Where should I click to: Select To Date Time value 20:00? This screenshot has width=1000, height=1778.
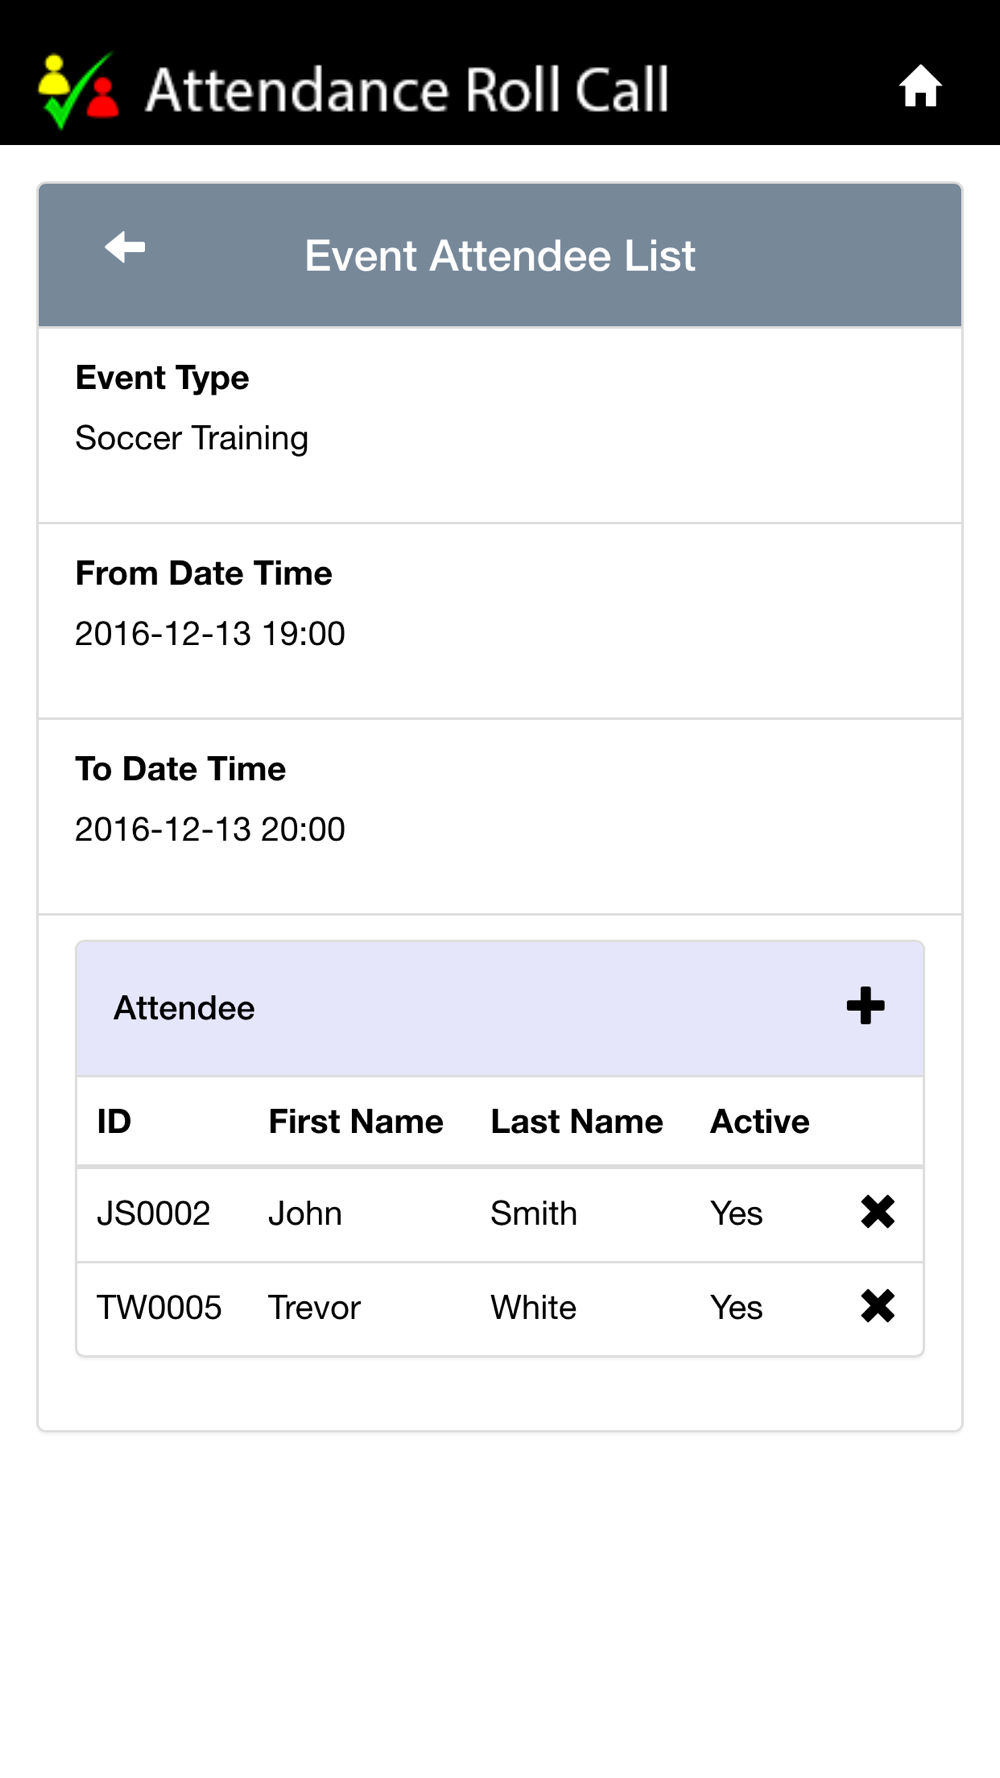coord(210,829)
